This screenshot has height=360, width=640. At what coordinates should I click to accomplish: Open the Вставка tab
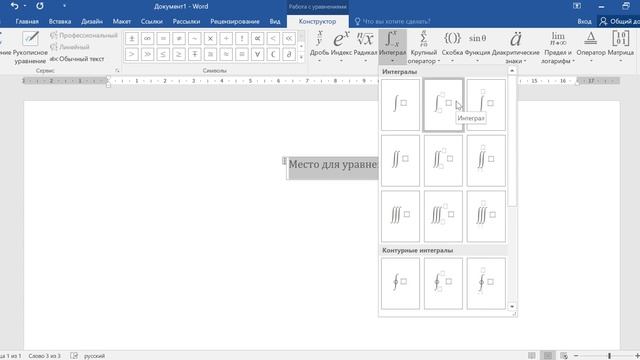pos(60,21)
